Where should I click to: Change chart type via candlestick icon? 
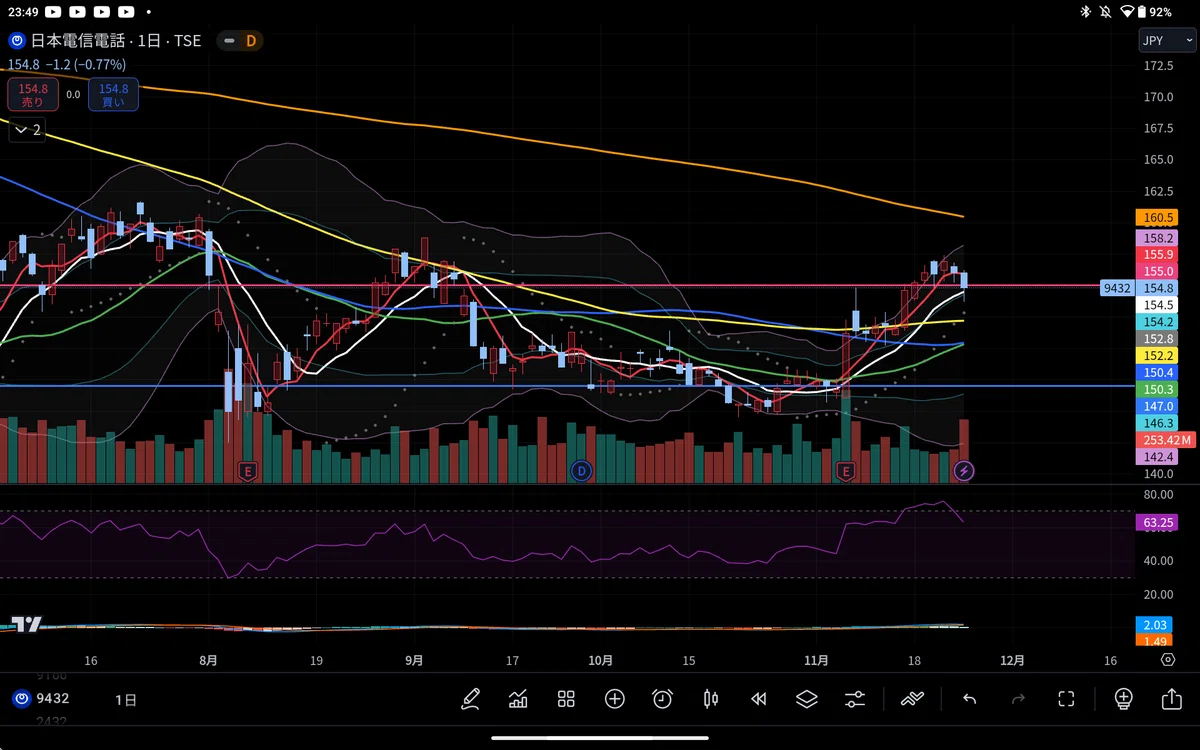[711, 699]
